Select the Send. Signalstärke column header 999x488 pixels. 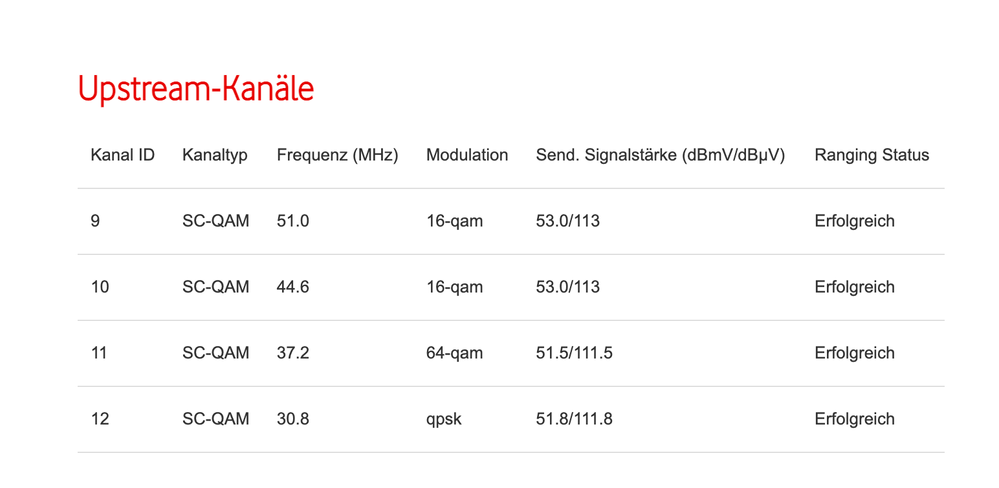660,155
